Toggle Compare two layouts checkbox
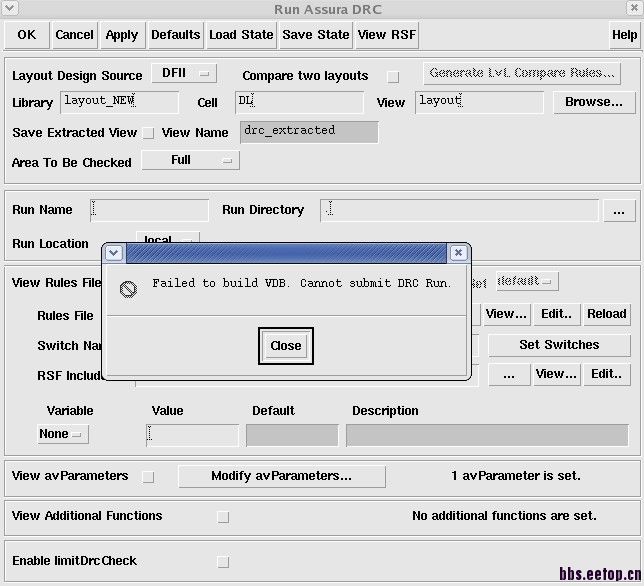644x586 pixels. coord(393,76)
